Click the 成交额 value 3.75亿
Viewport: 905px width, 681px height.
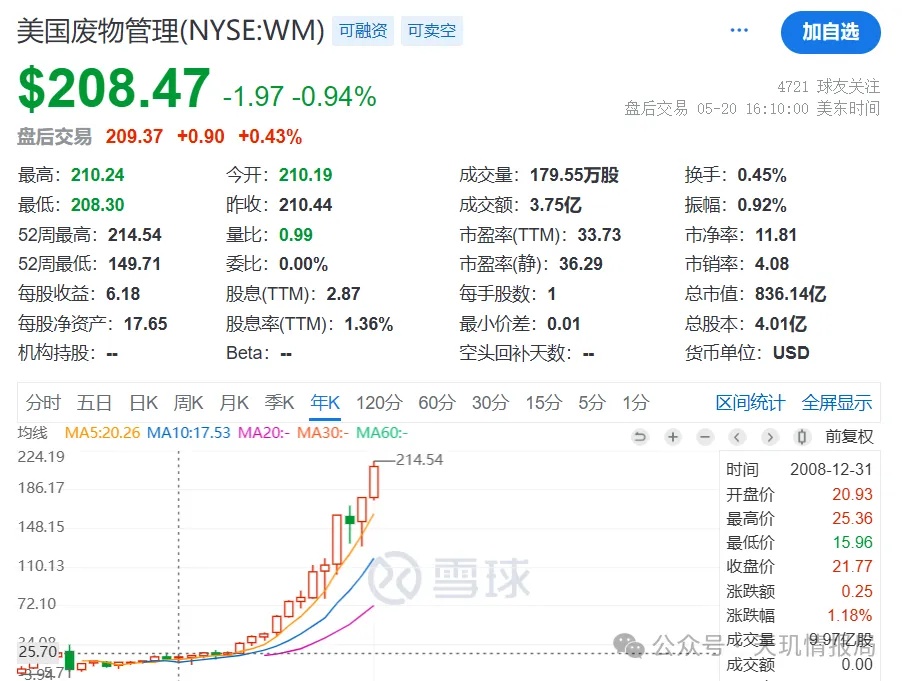point(556,205)
